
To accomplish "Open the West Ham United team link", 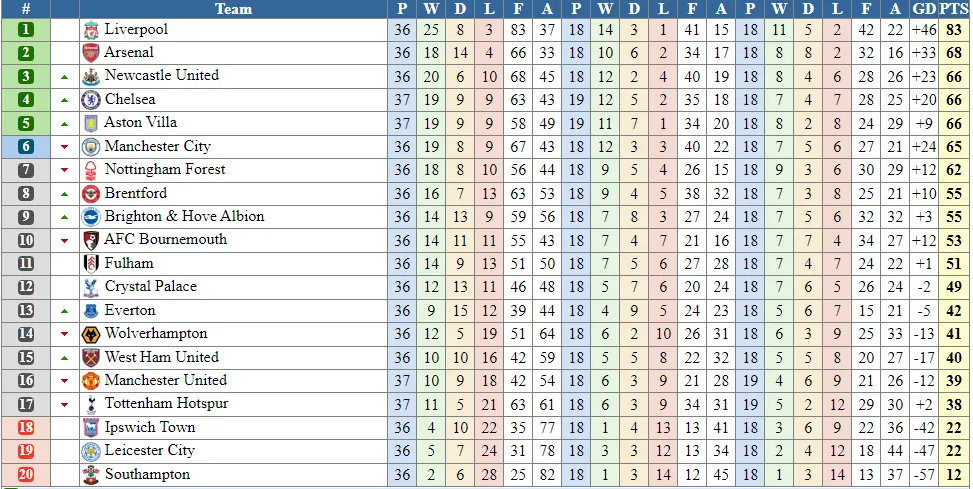I will tap(161, 356).
